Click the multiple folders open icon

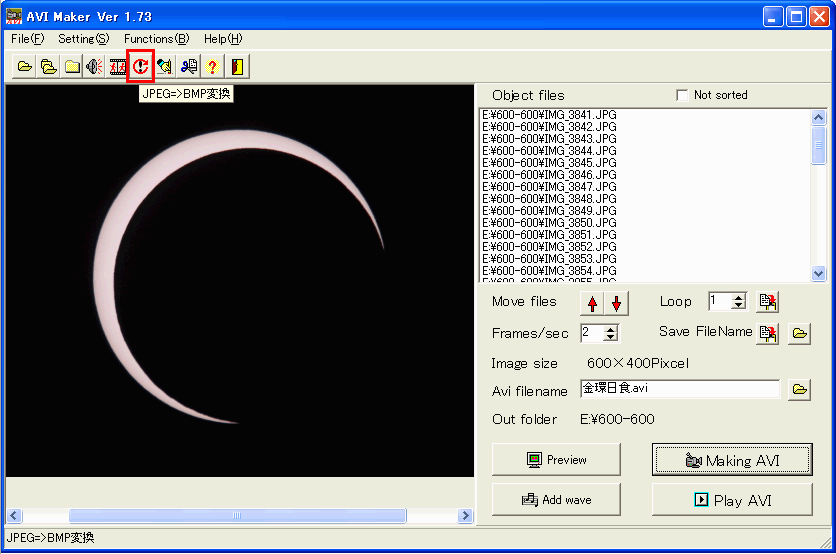[48, 67]
